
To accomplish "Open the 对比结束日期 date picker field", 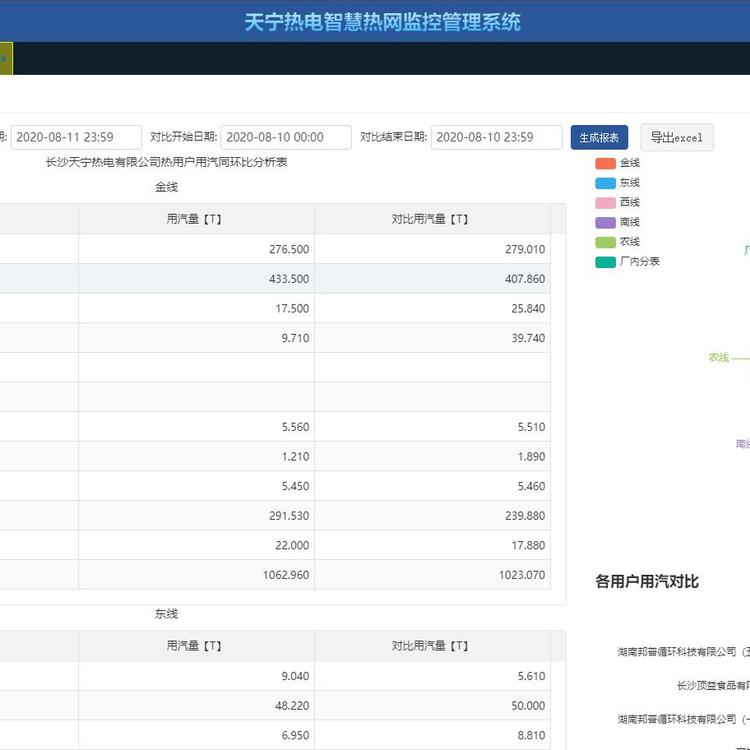I will (x=496, y=137).
